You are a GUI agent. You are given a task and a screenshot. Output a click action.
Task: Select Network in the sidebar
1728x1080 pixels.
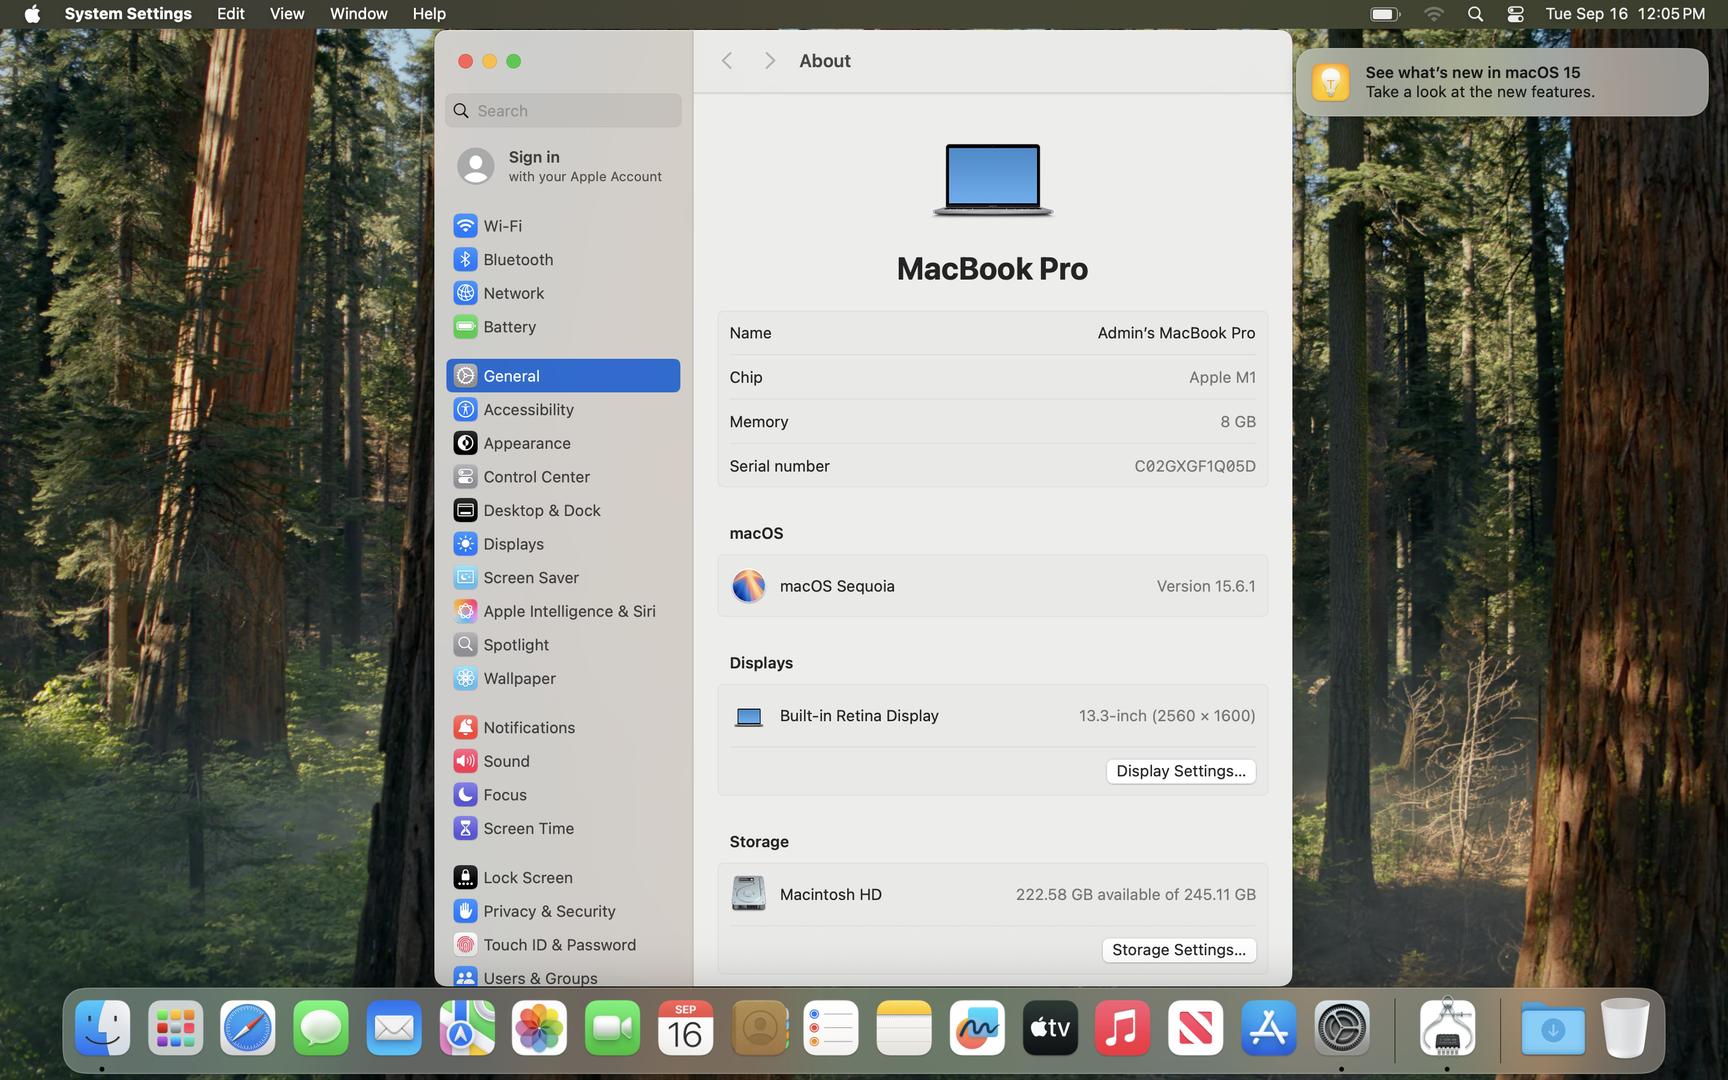(x=563, y=293)
